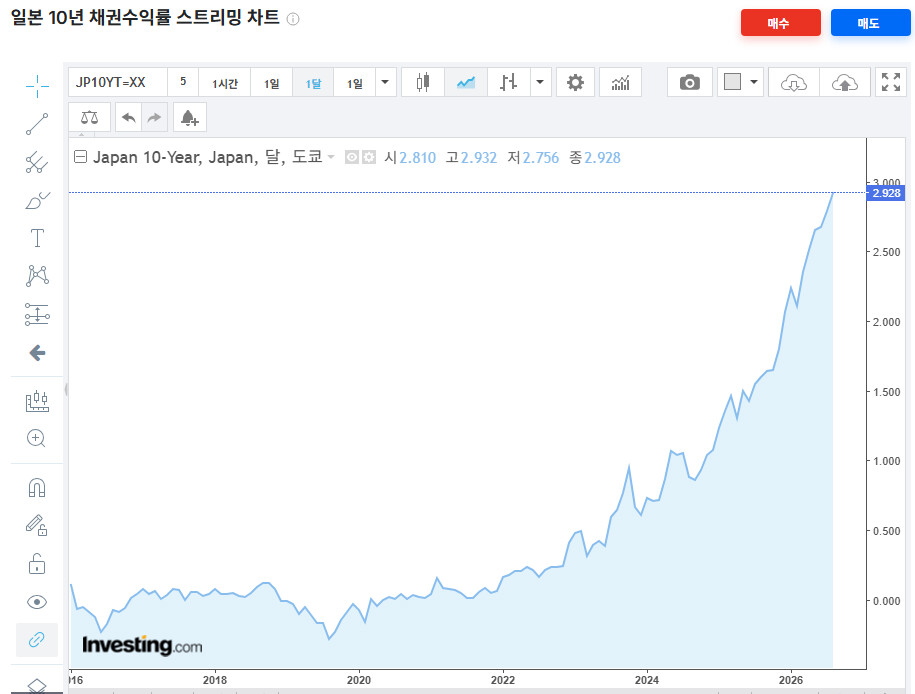Viewport: 915px width, 694px height.
Task: Click the JP10YT=XX symbol field
Action: 118,82
